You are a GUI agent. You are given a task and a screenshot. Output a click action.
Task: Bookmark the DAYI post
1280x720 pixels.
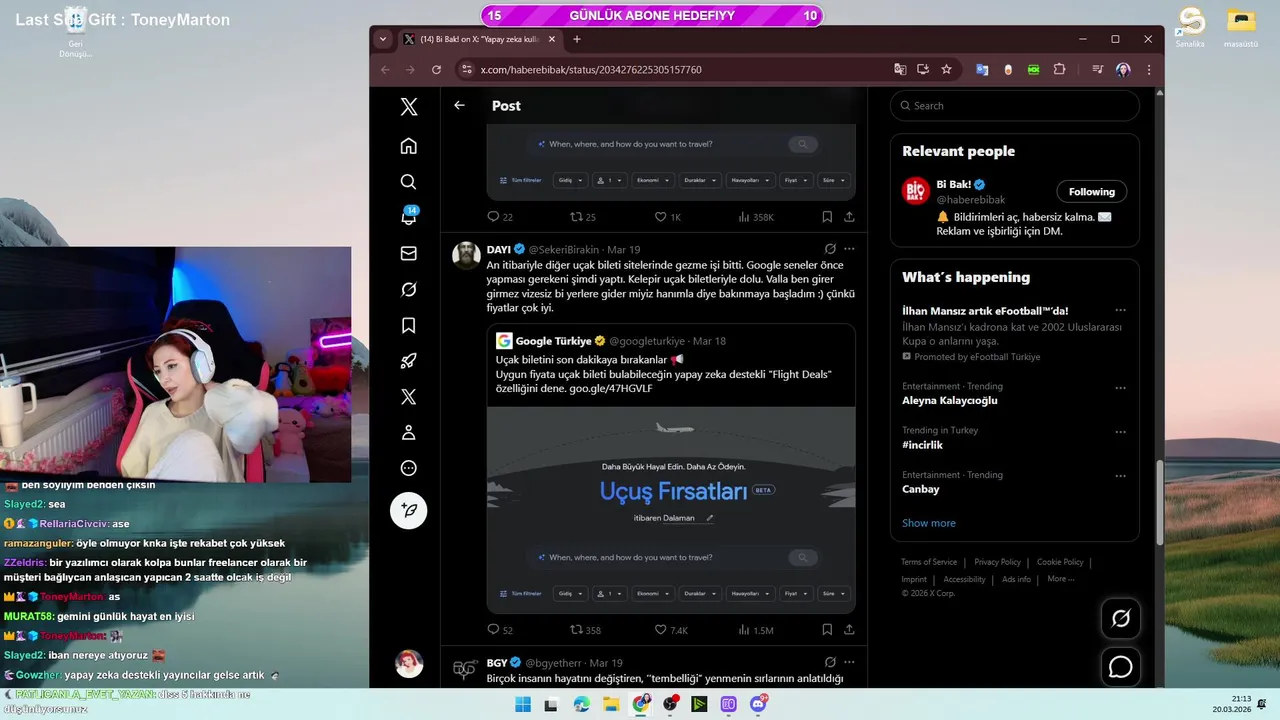click(x=827, y=630)
